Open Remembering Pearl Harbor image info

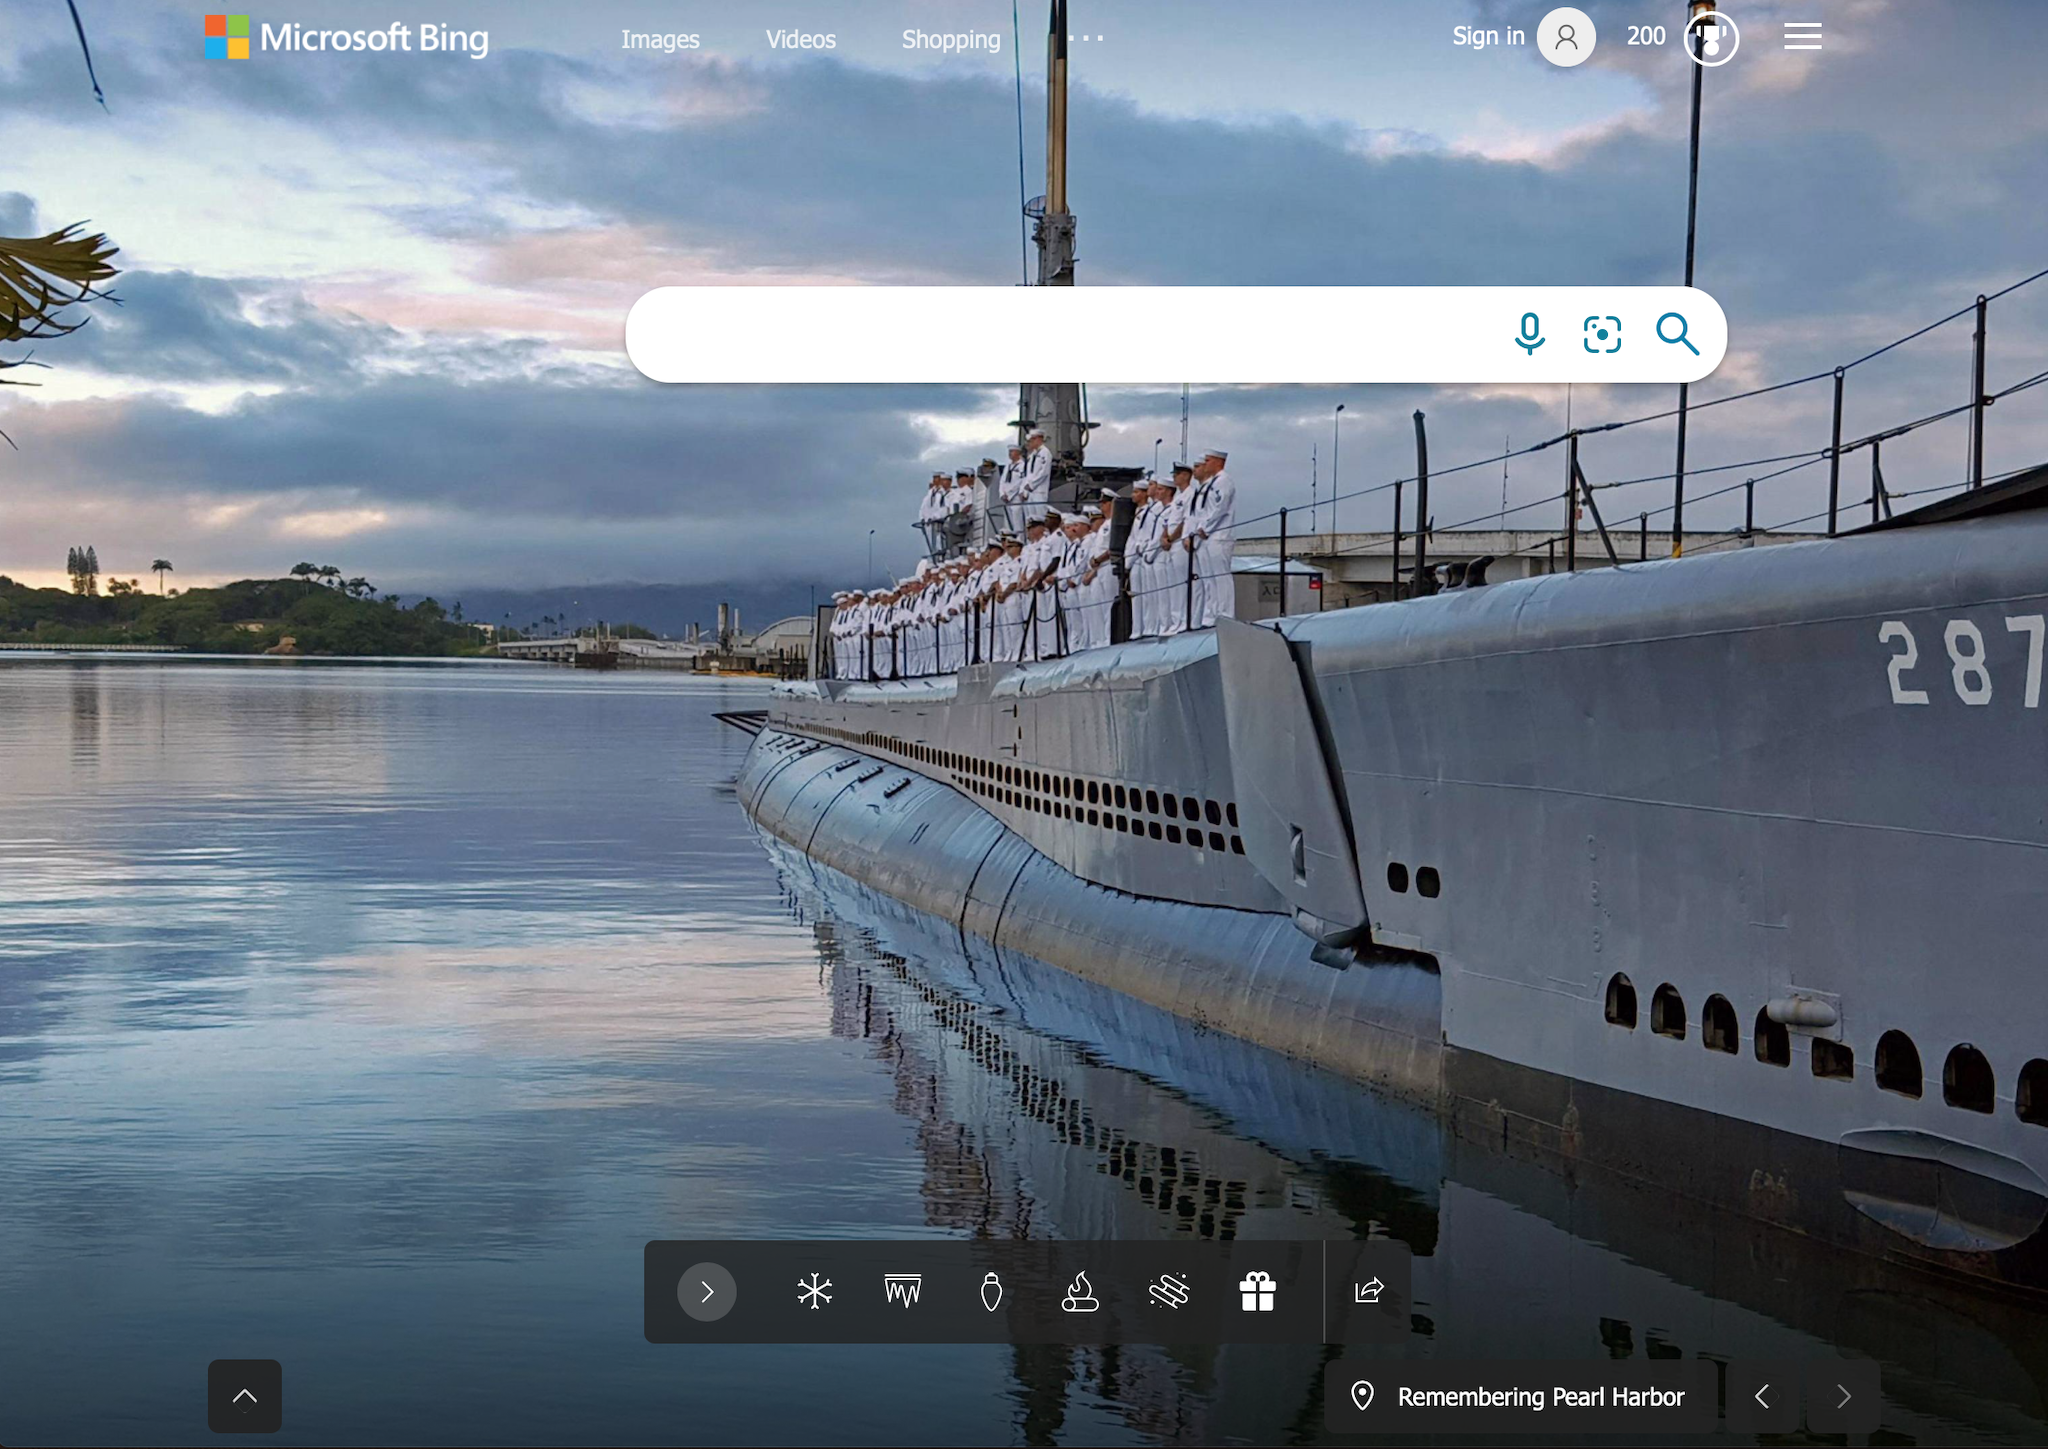1540,1396
